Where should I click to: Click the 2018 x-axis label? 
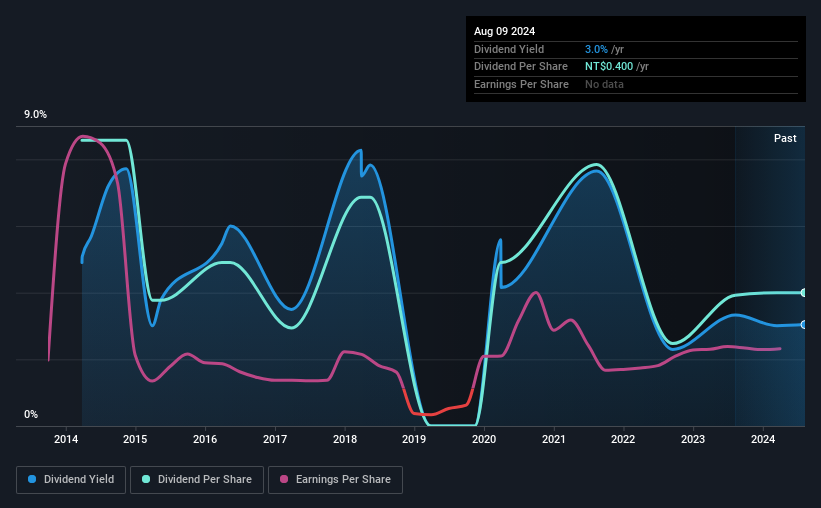tap(345, 439)
